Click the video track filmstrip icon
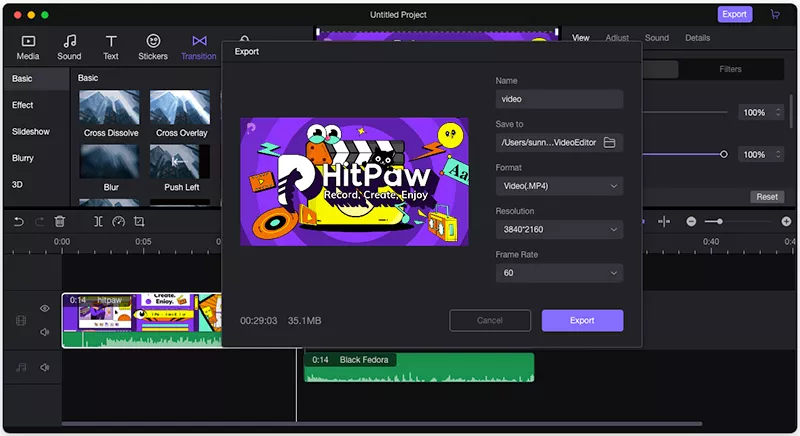Screen dimensions: 800x436 pyautogui.click(x=21, y=320)
